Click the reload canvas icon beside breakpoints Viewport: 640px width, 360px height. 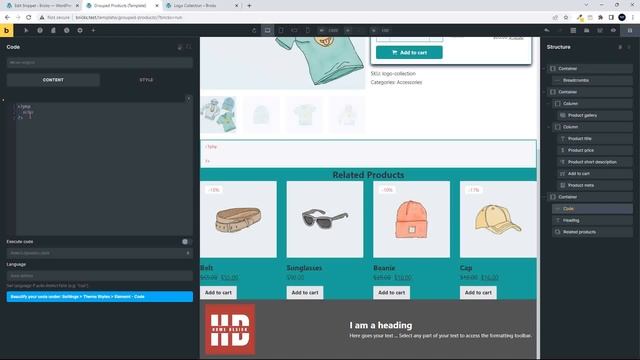point(254,30)
